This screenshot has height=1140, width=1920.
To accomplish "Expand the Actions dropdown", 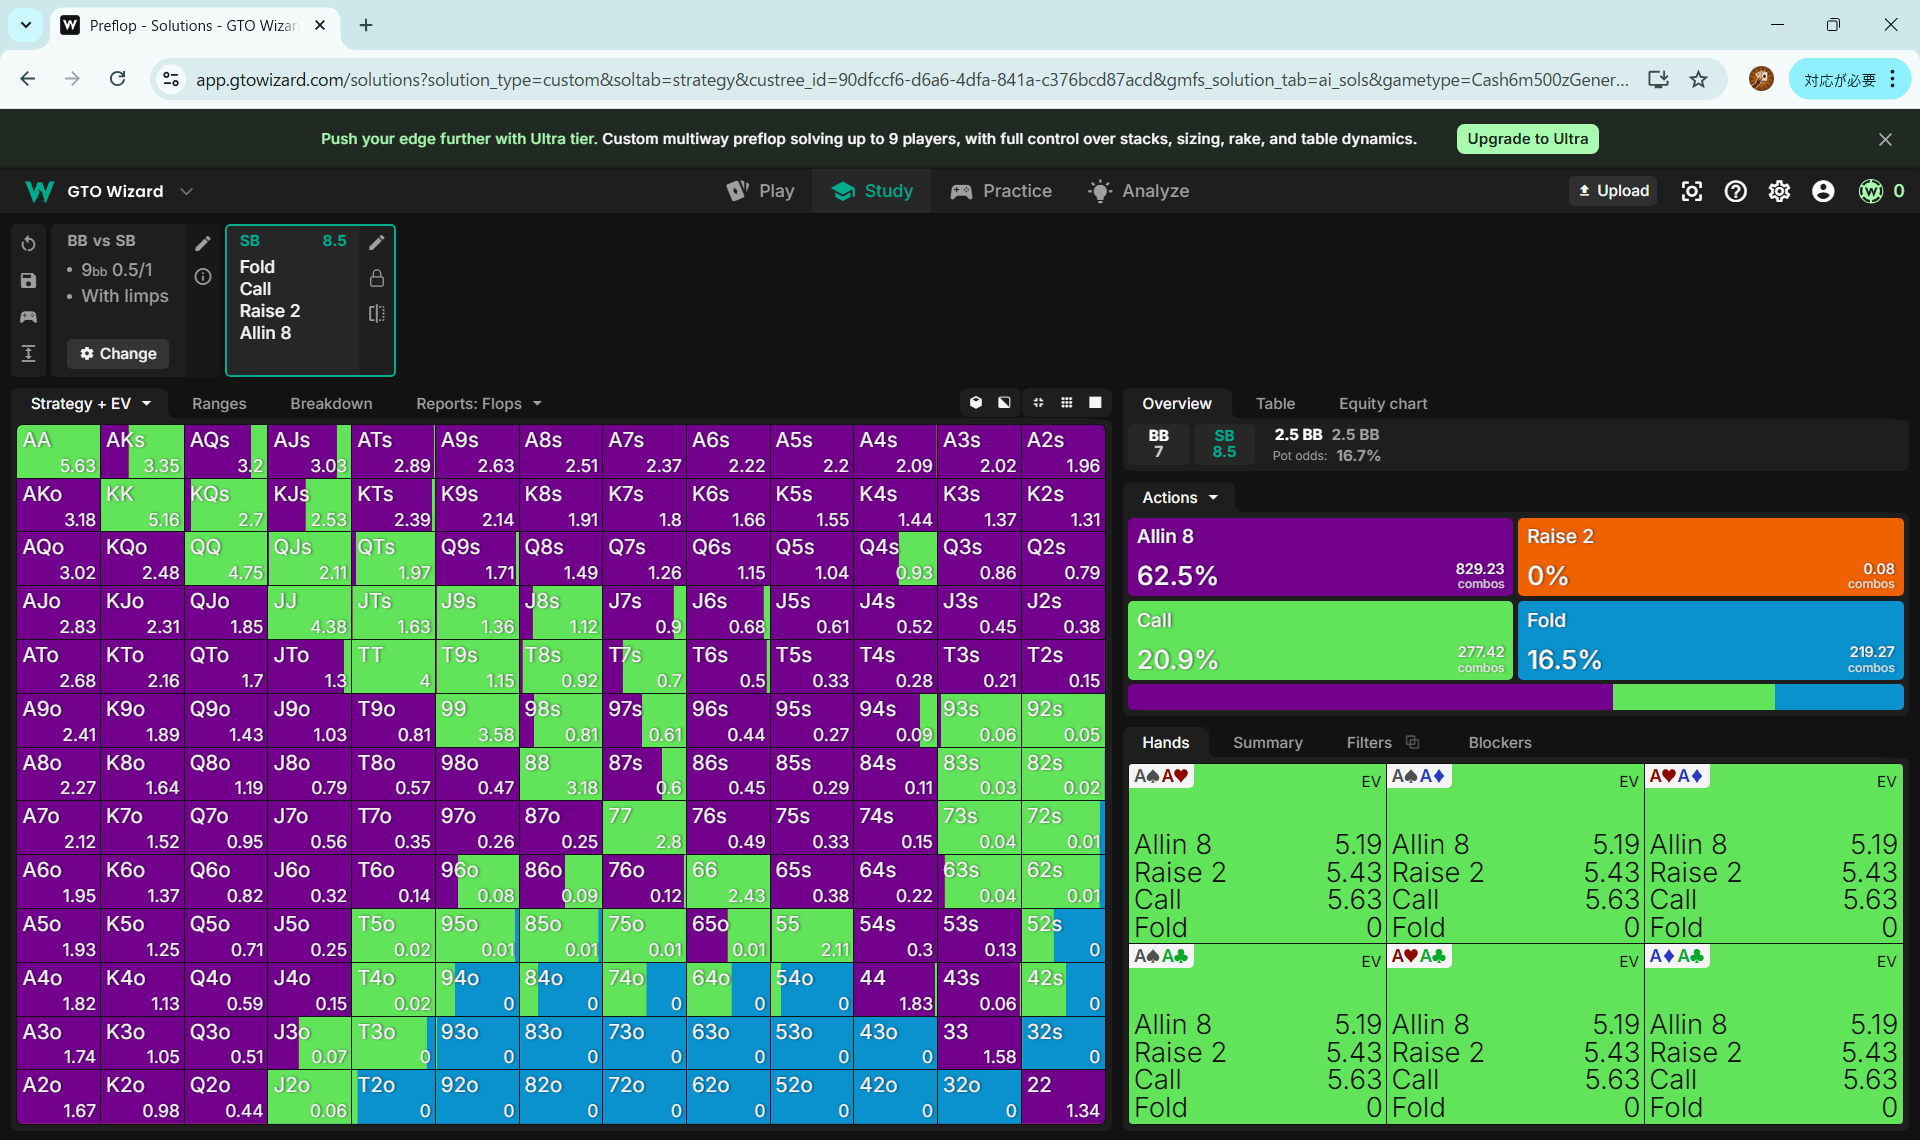I will (x=1180, y=498).
